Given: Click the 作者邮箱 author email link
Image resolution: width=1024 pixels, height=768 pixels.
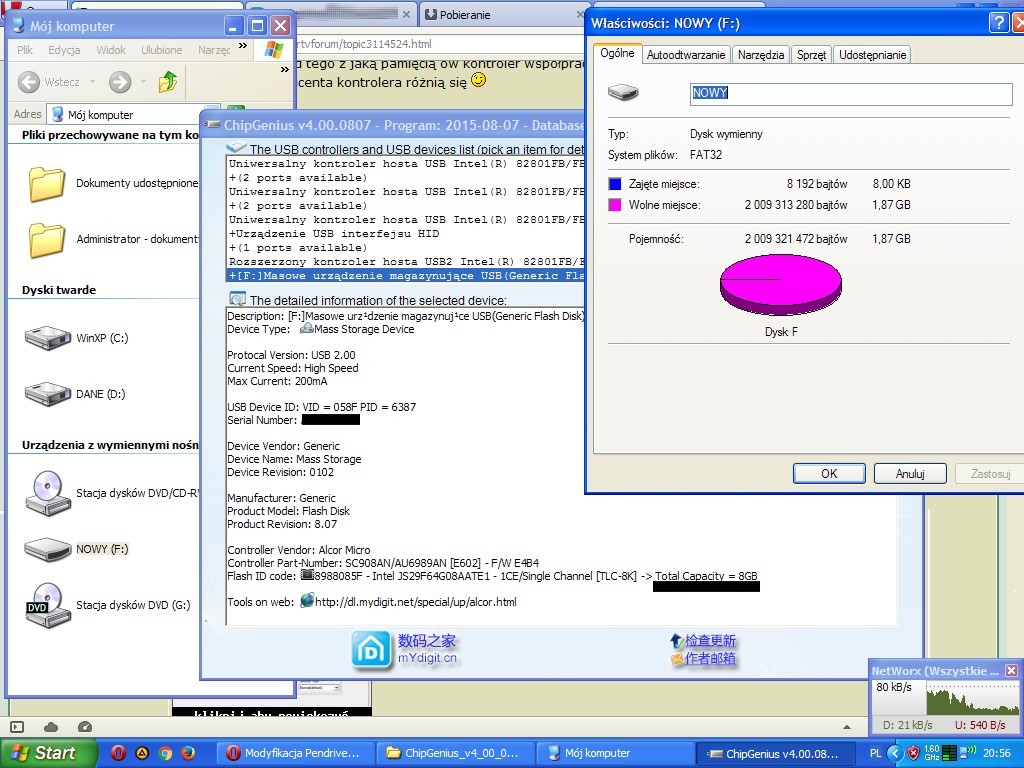Looking at the screenshot, I should [x=710, y=658].
